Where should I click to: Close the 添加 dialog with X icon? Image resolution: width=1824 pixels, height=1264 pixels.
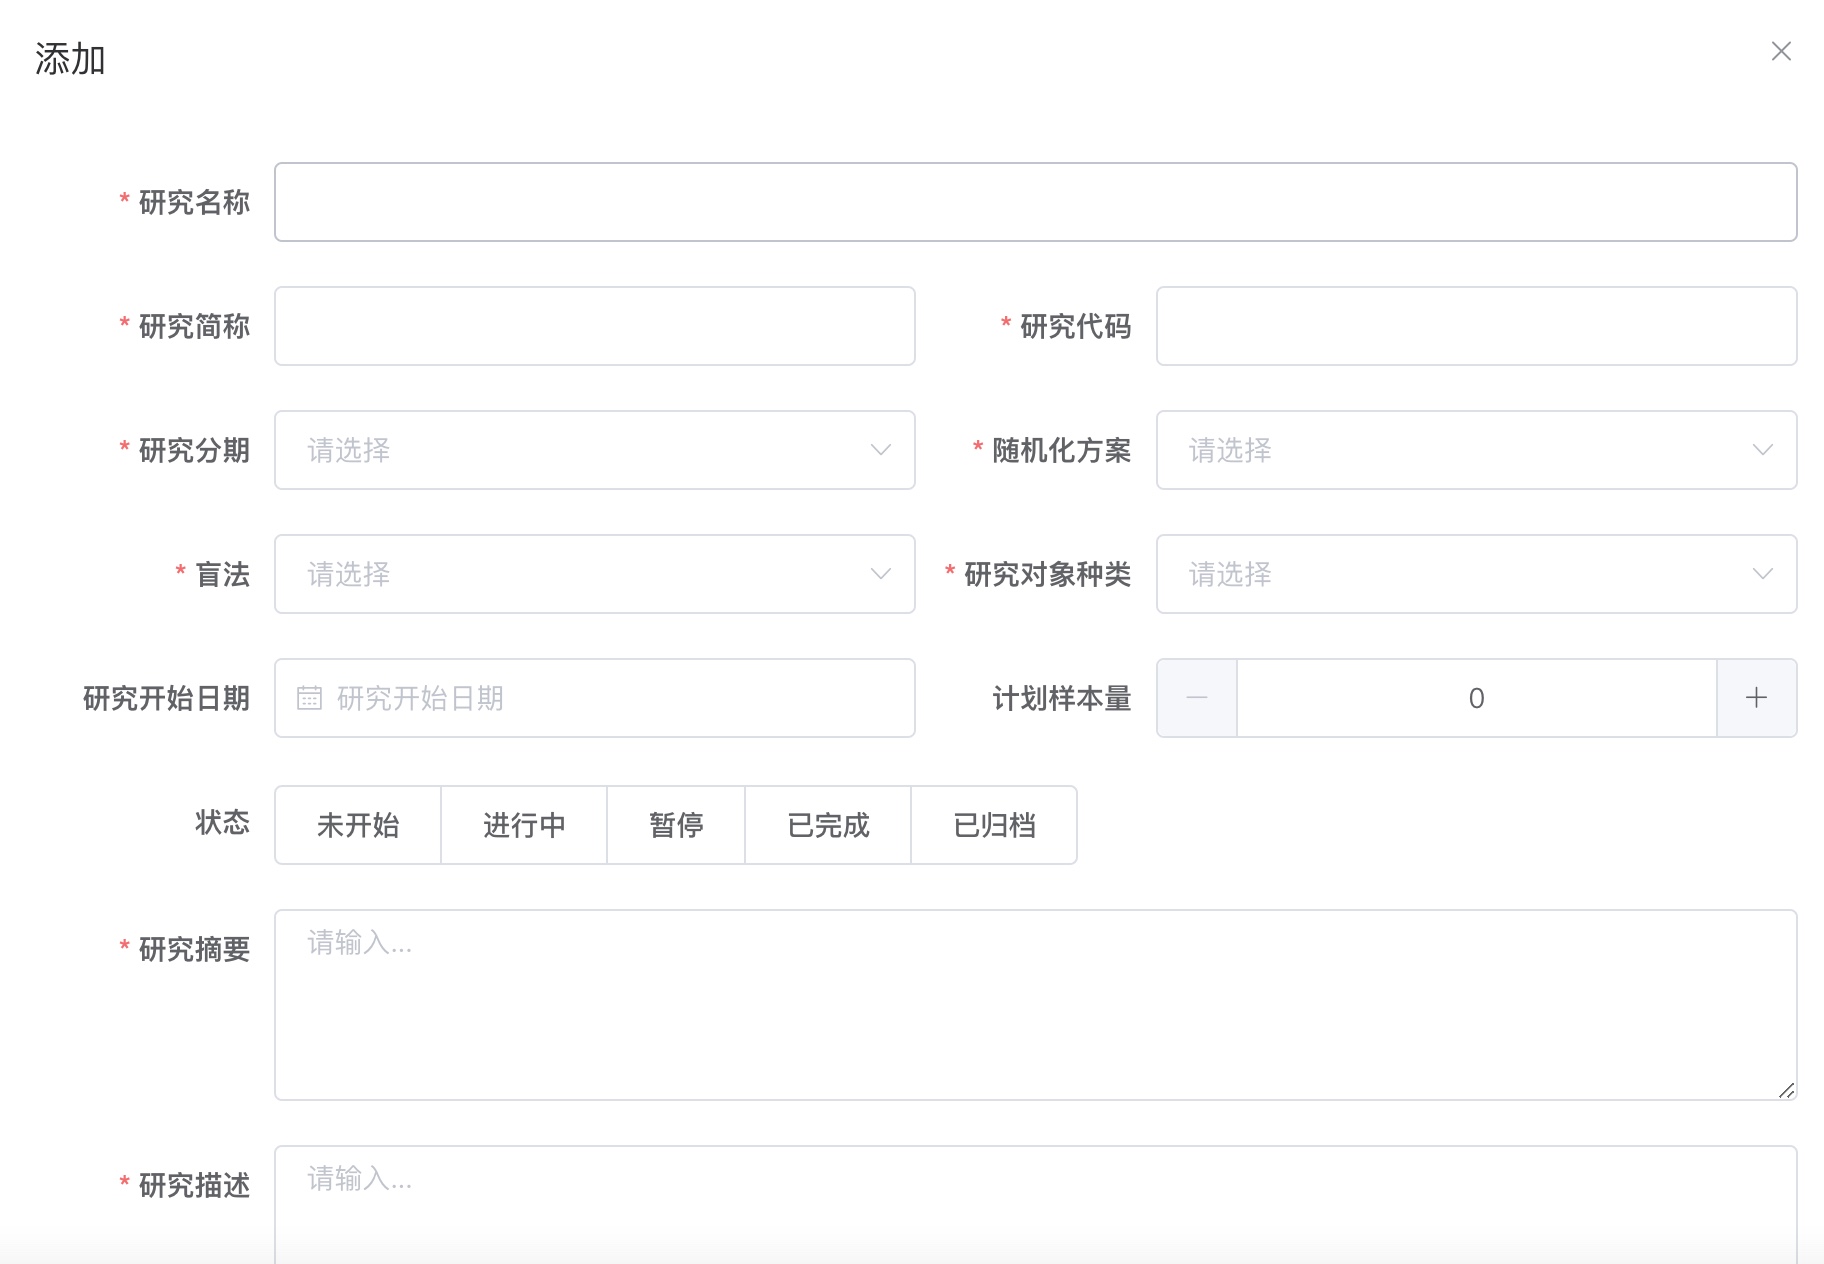click(1780, 51)
